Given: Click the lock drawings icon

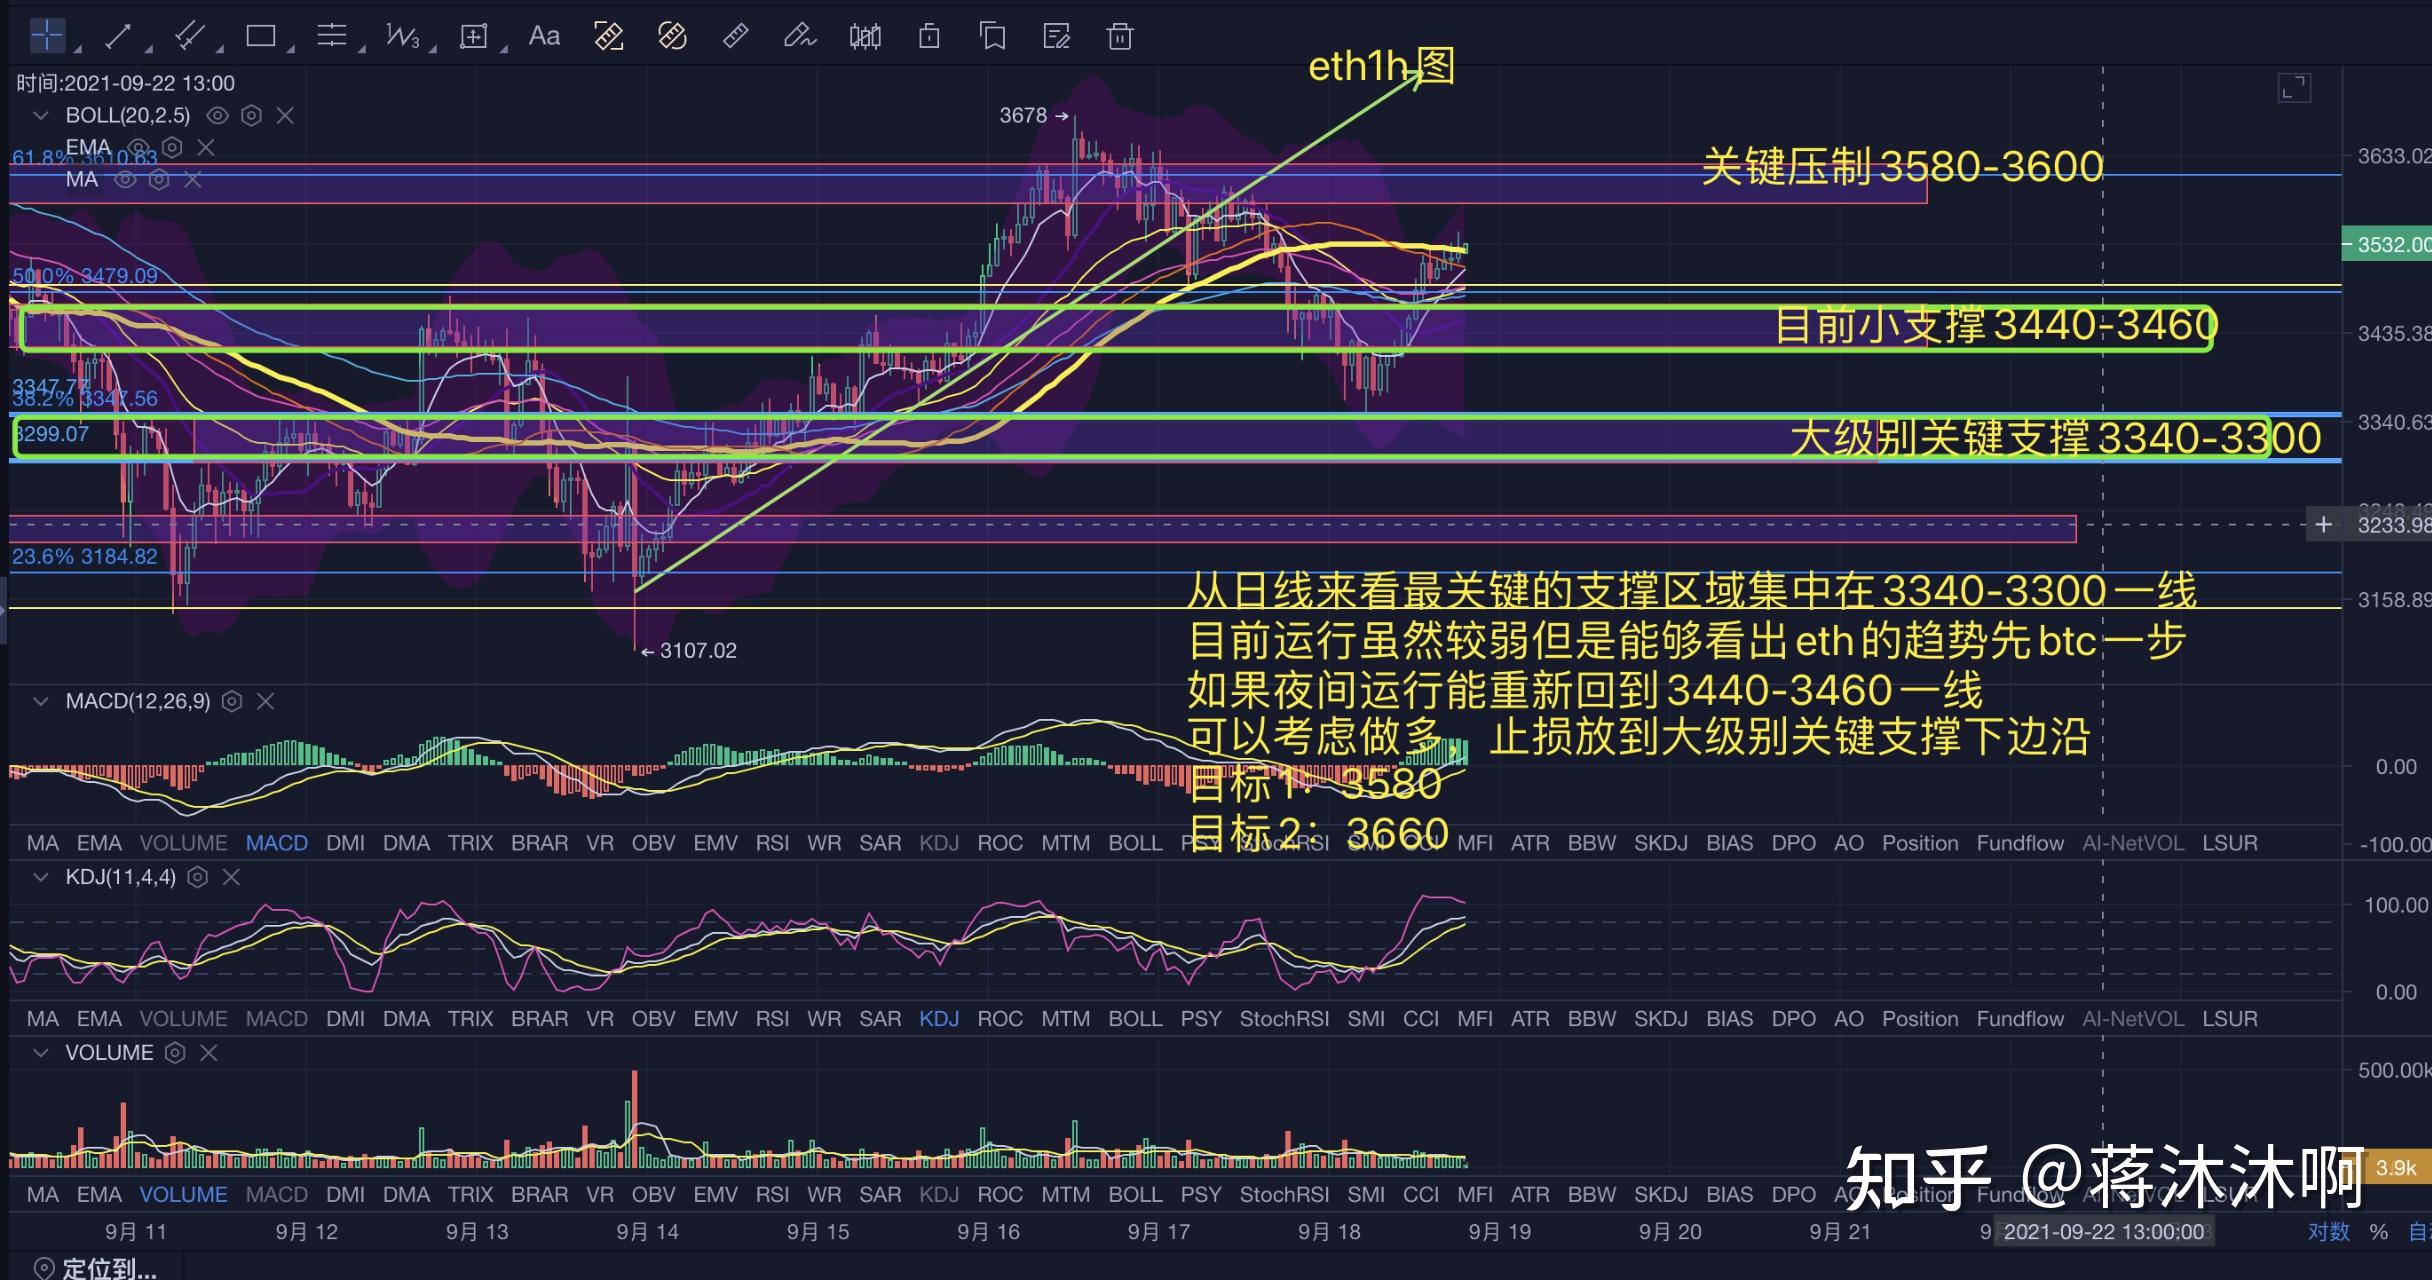Looking at the screenshot, I should (929, 37).
